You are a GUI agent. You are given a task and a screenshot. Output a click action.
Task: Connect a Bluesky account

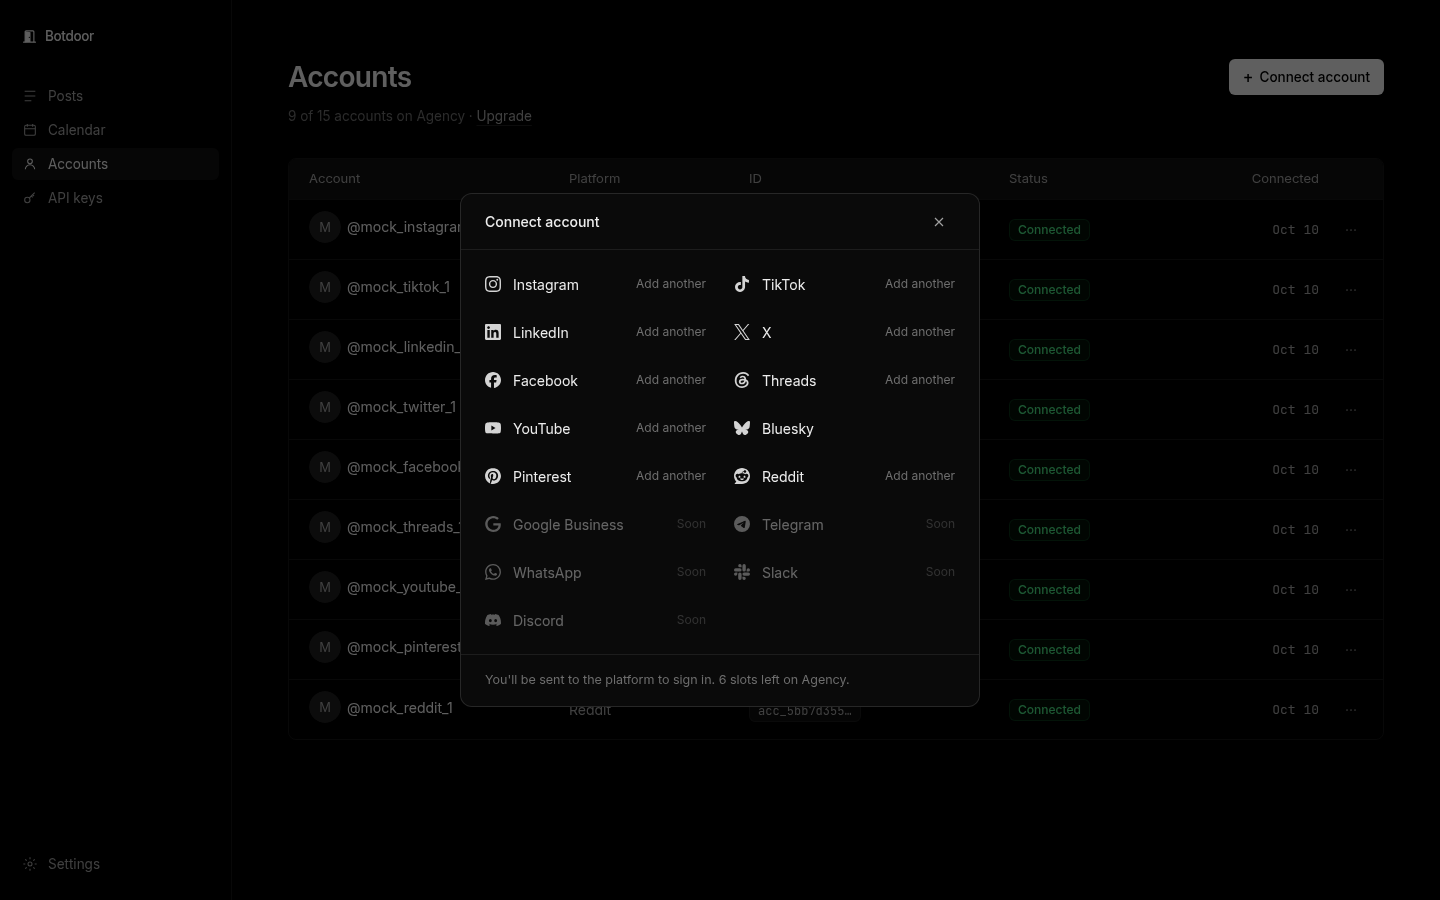tap(844, 428)
